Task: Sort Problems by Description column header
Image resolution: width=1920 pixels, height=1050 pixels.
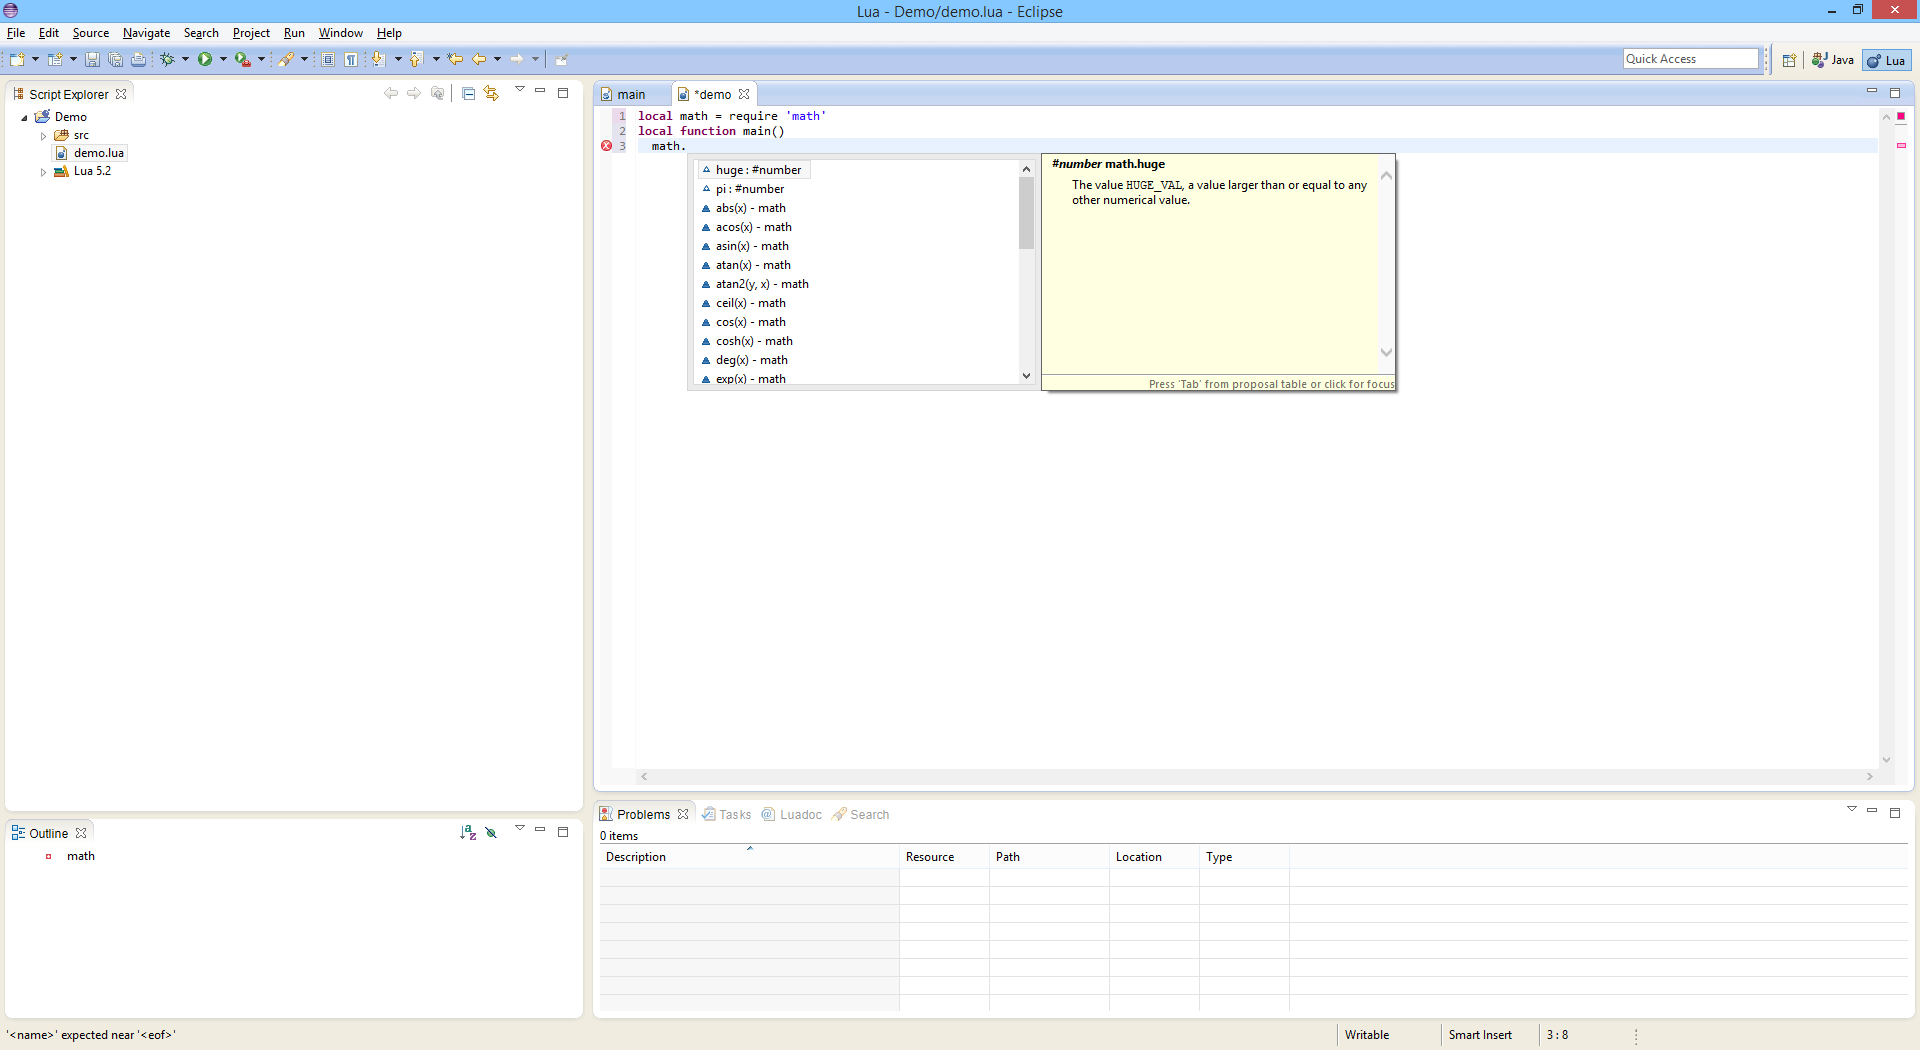Action: pyautogui.click(x=749, y=857)
